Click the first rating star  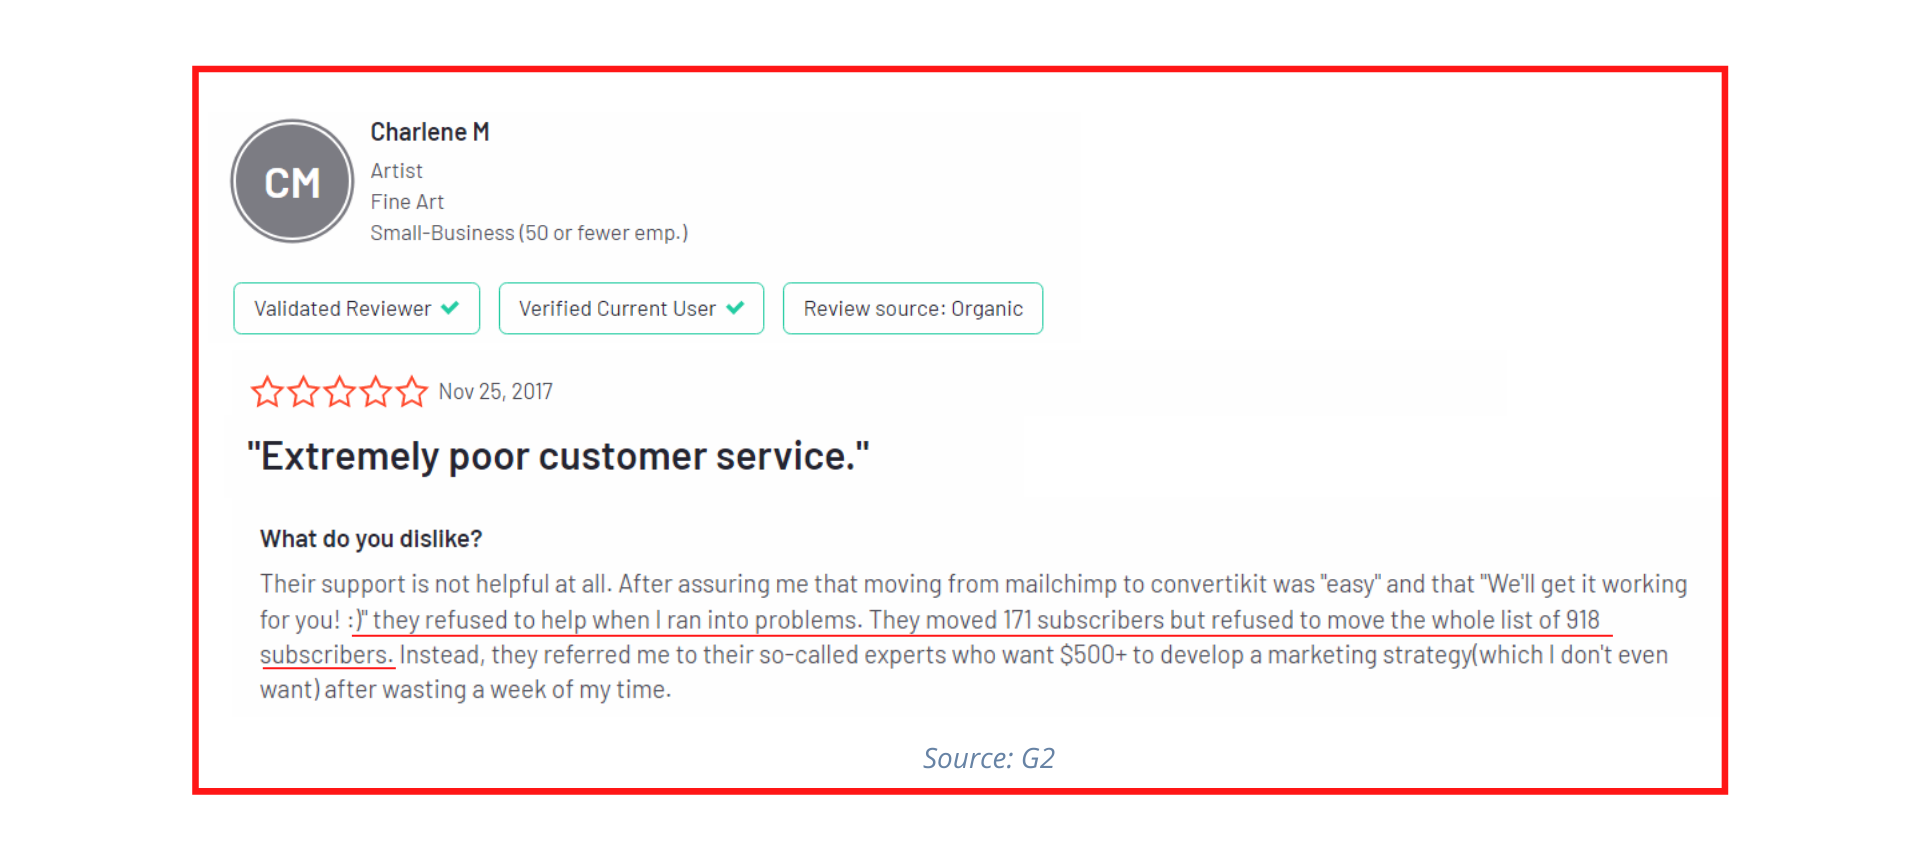tap(267, 391)
